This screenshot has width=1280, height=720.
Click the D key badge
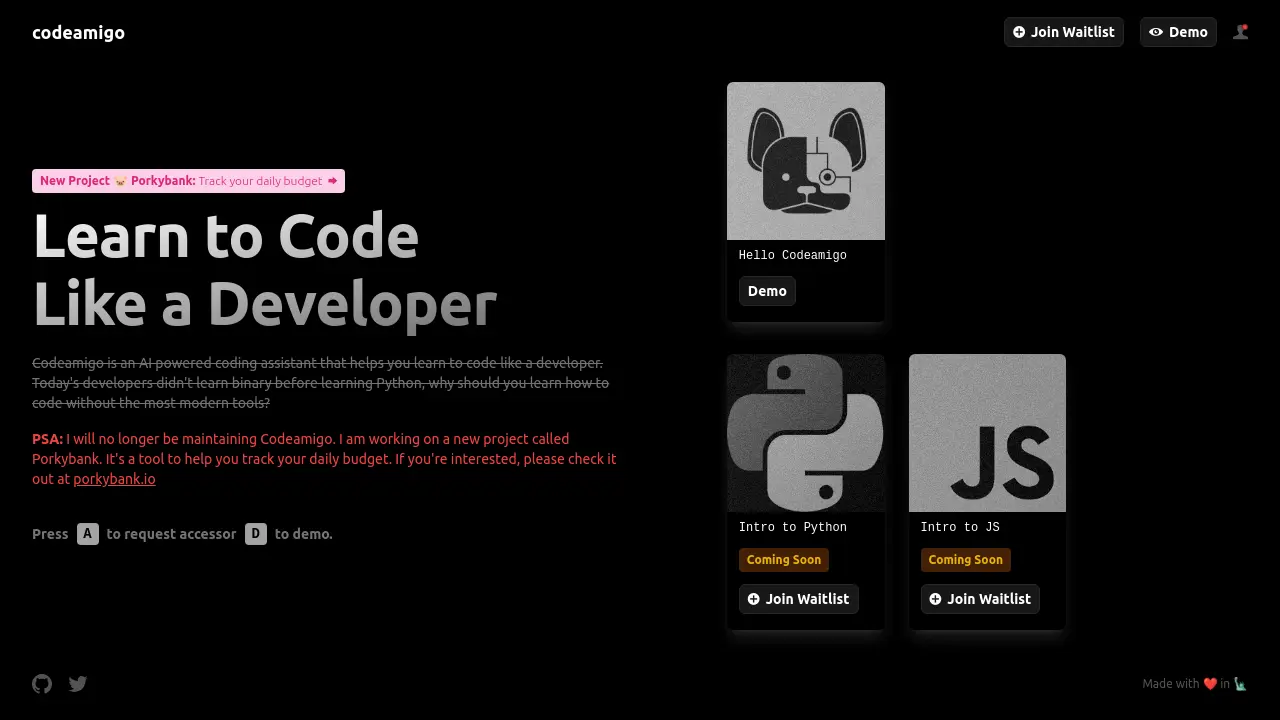click(256, 534)
